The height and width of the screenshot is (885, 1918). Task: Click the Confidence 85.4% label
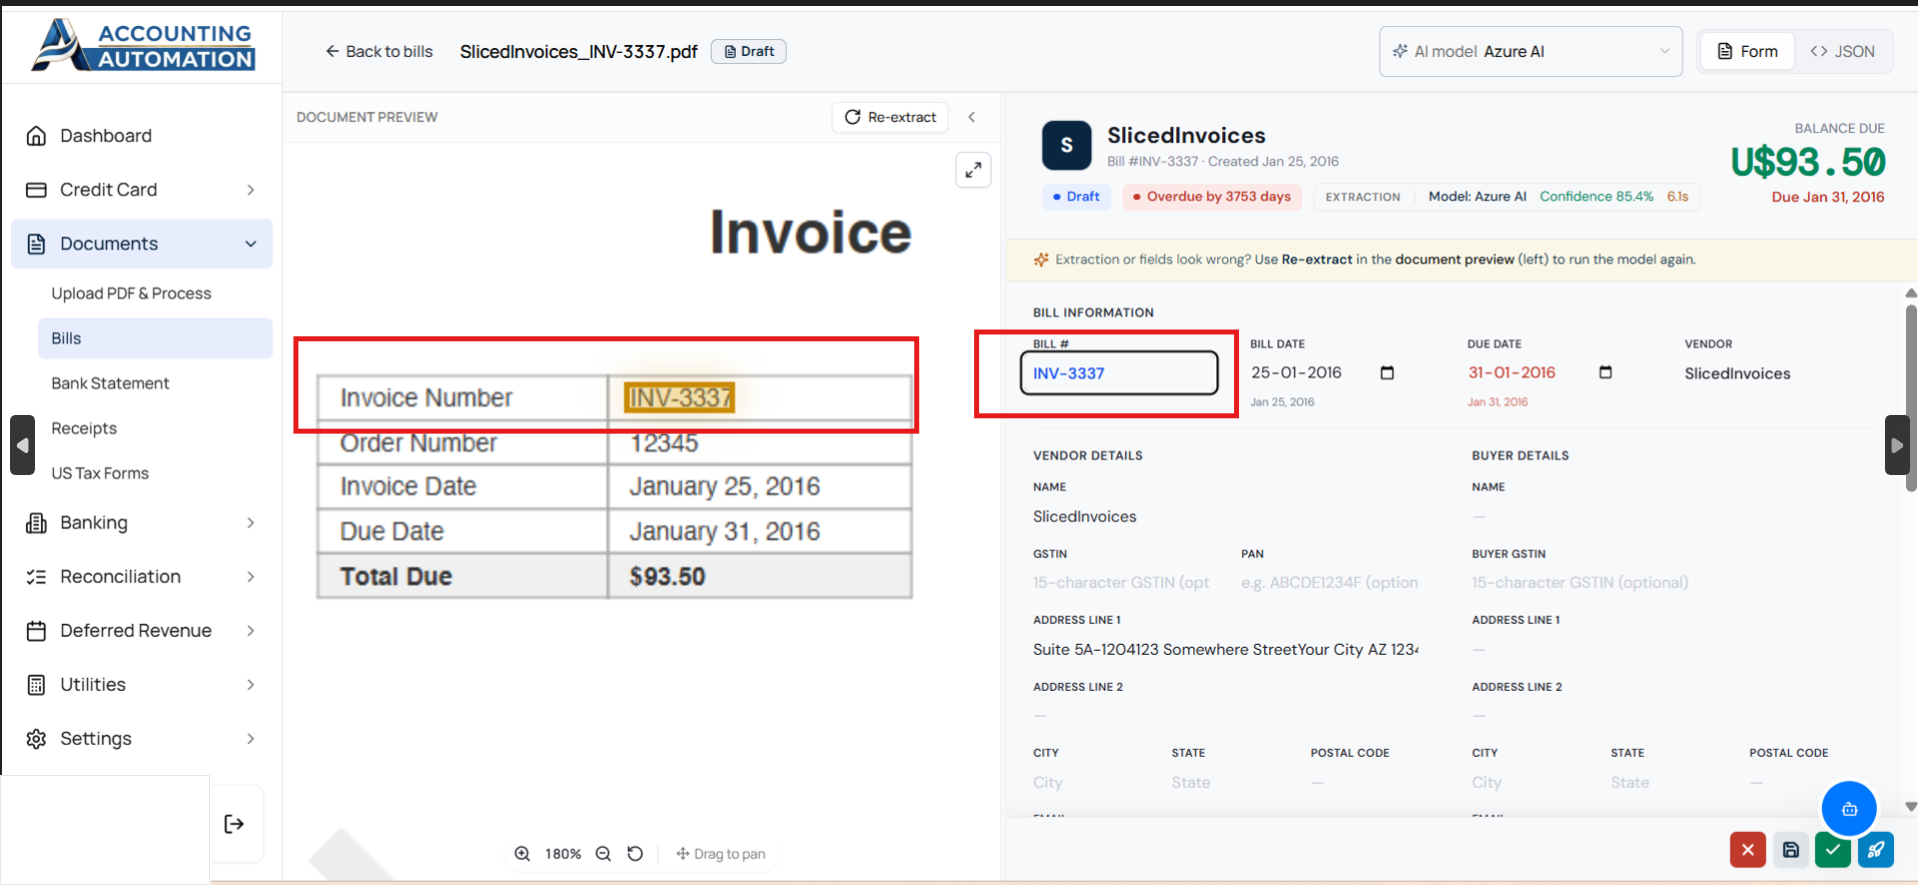1596,197
